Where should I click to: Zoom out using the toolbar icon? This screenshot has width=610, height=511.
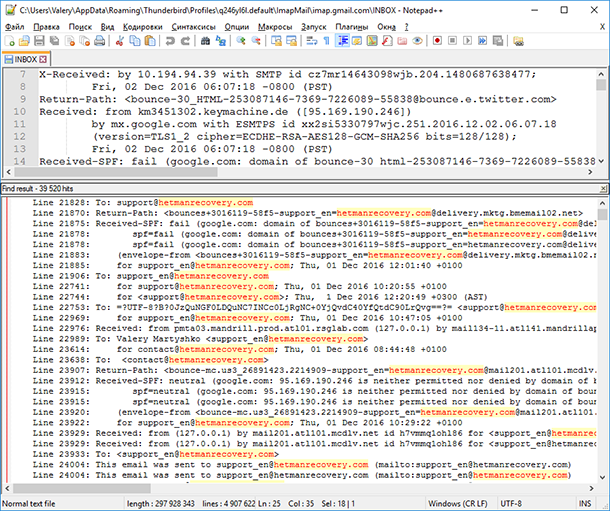pos(256,41)
